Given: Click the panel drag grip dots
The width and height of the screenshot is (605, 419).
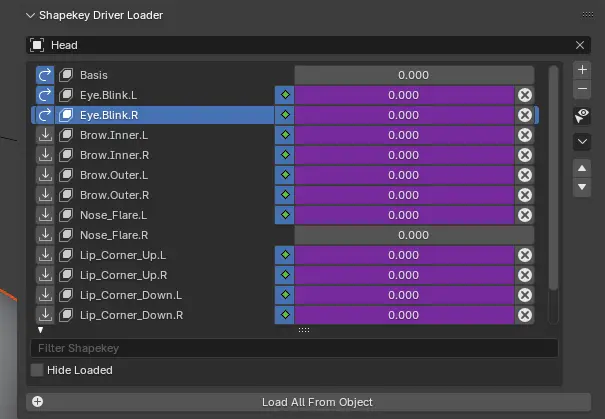Looking at the screenshot, I should point(588,15).
